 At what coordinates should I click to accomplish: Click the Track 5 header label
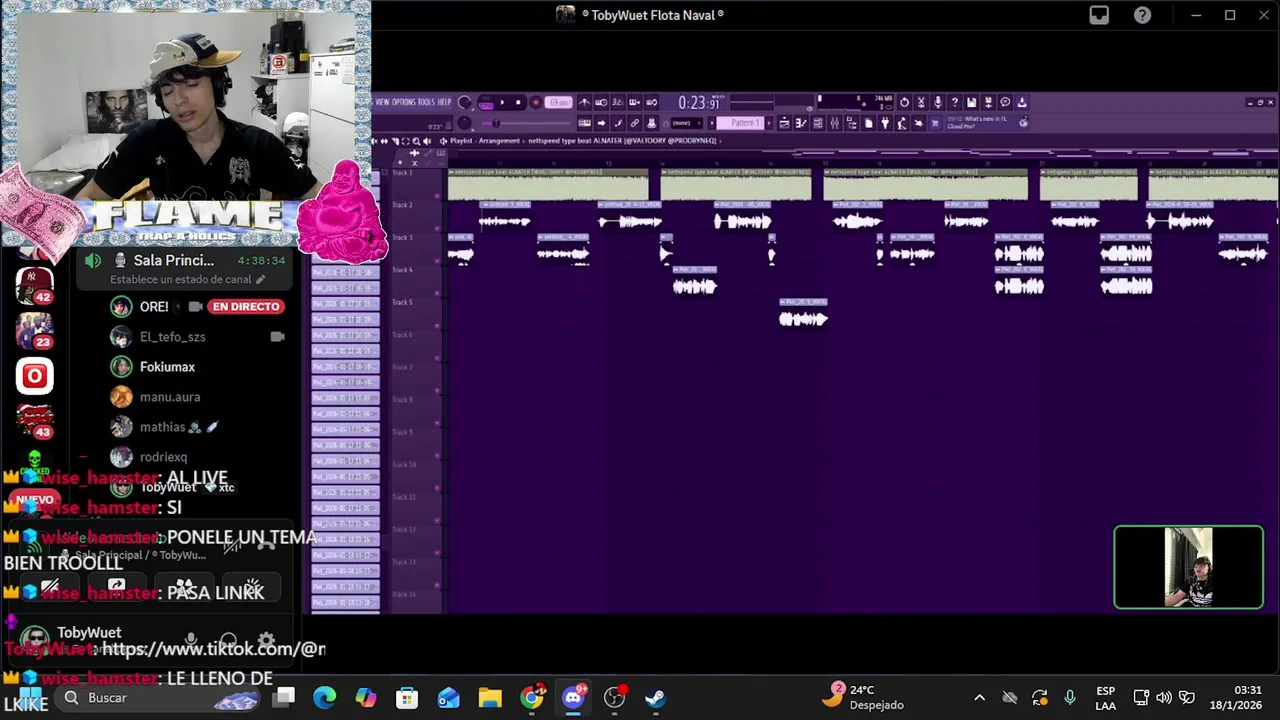click(402, 302)
